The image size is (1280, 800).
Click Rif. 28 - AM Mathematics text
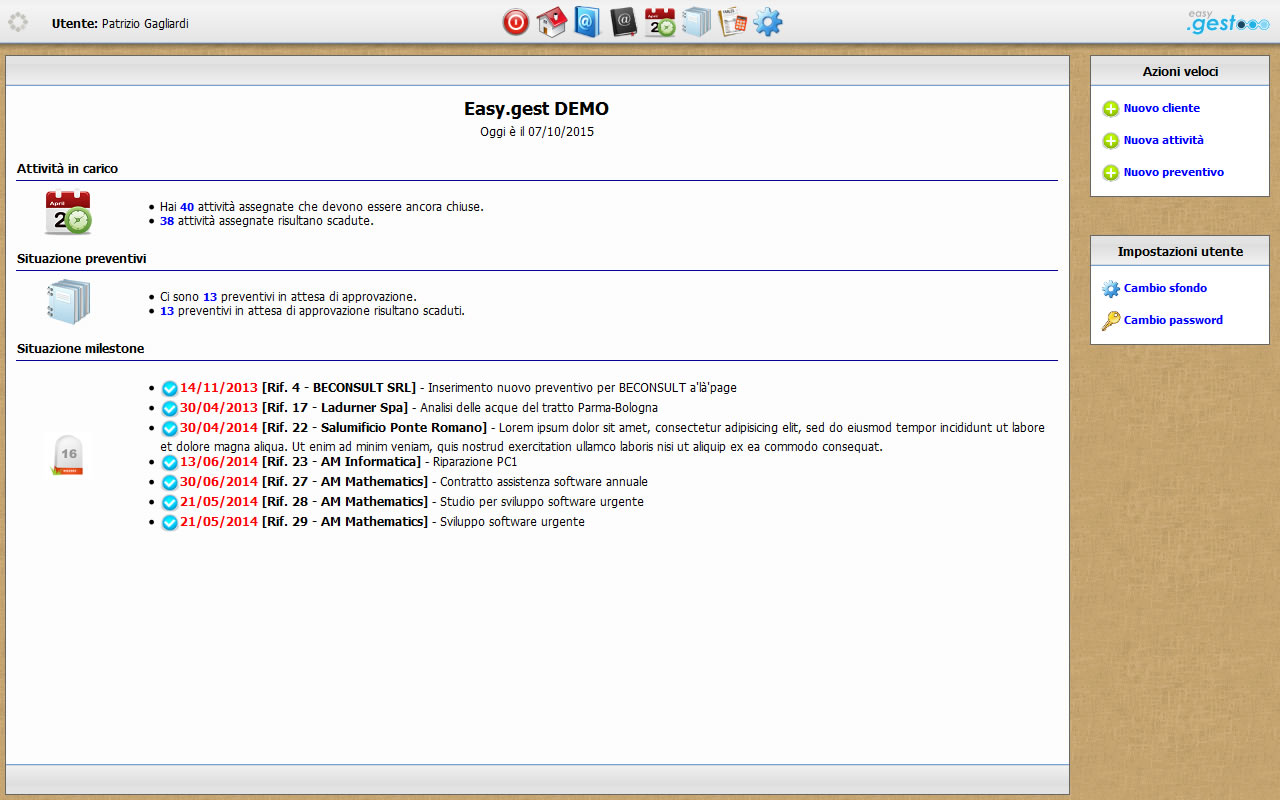[x=345, y=501]
